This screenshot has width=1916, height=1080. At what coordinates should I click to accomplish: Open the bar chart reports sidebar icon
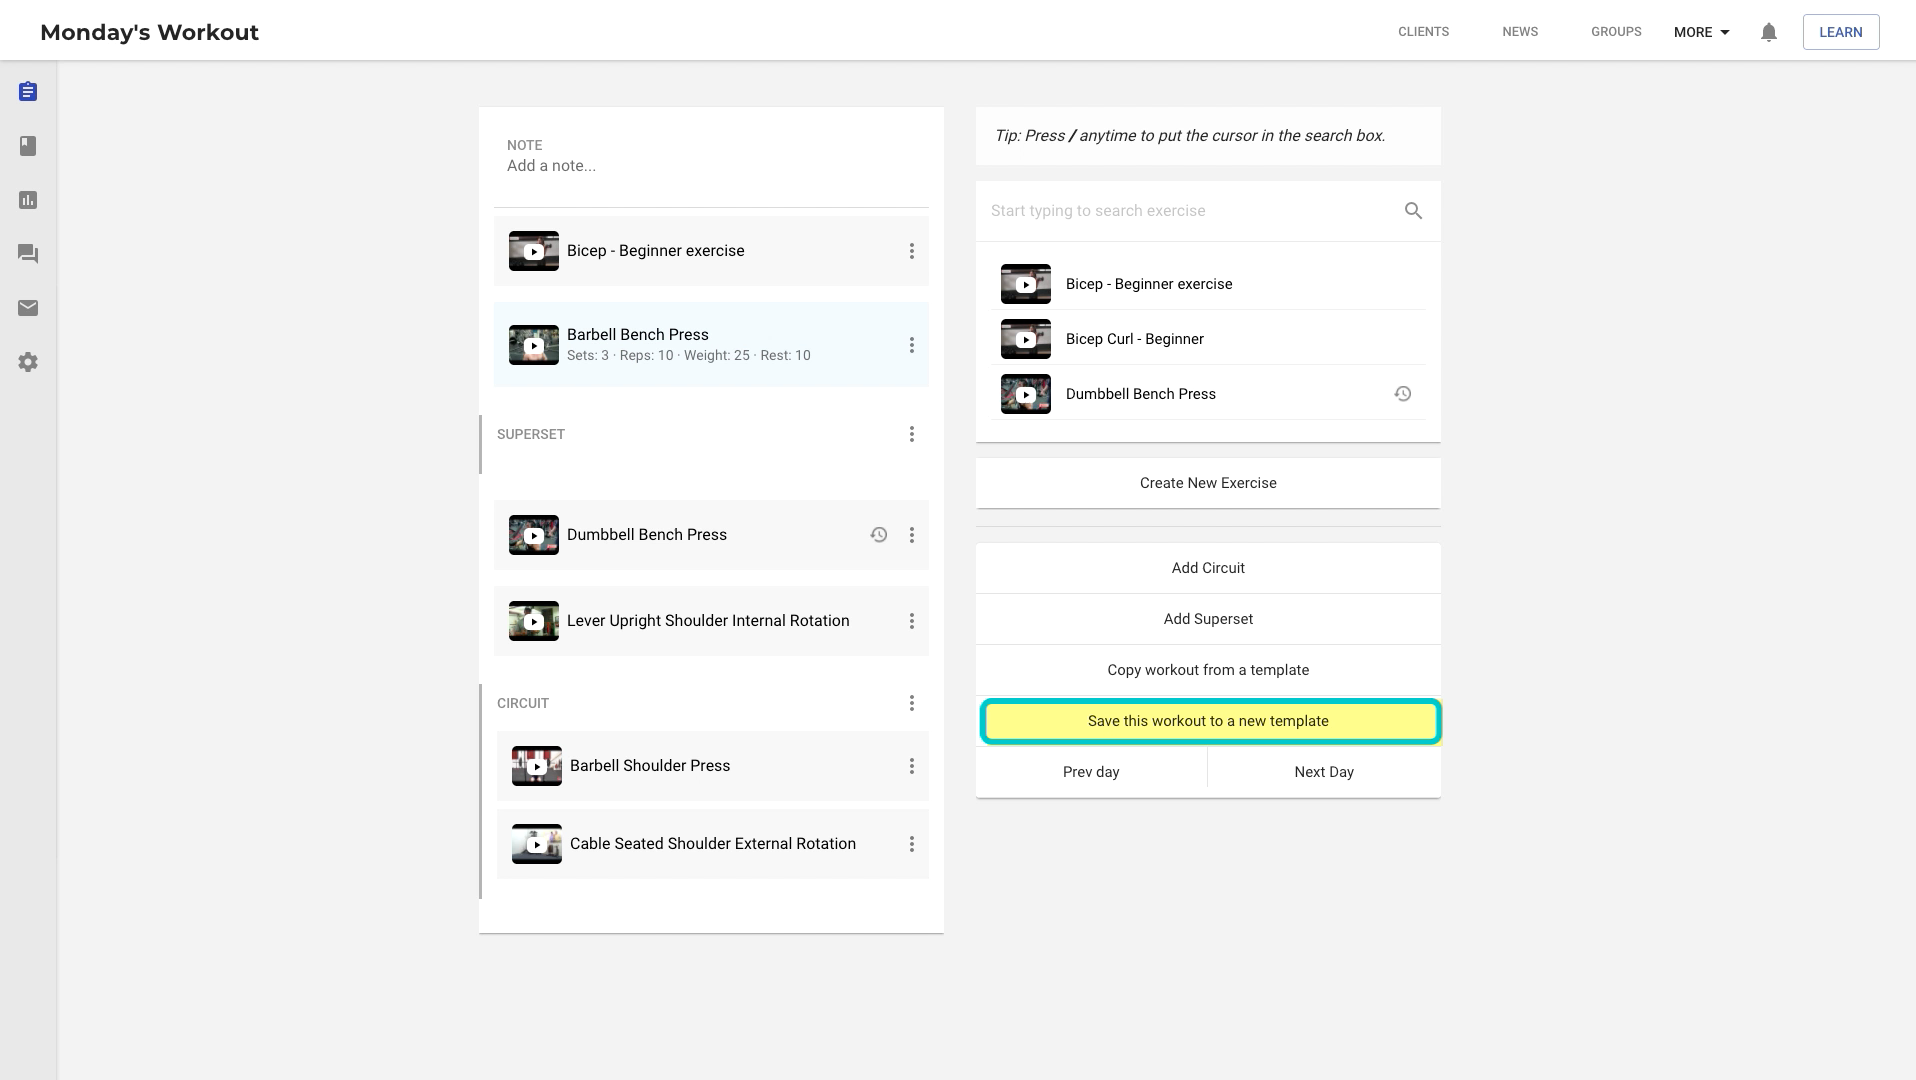pyautogui.click(x=28, y=200)
